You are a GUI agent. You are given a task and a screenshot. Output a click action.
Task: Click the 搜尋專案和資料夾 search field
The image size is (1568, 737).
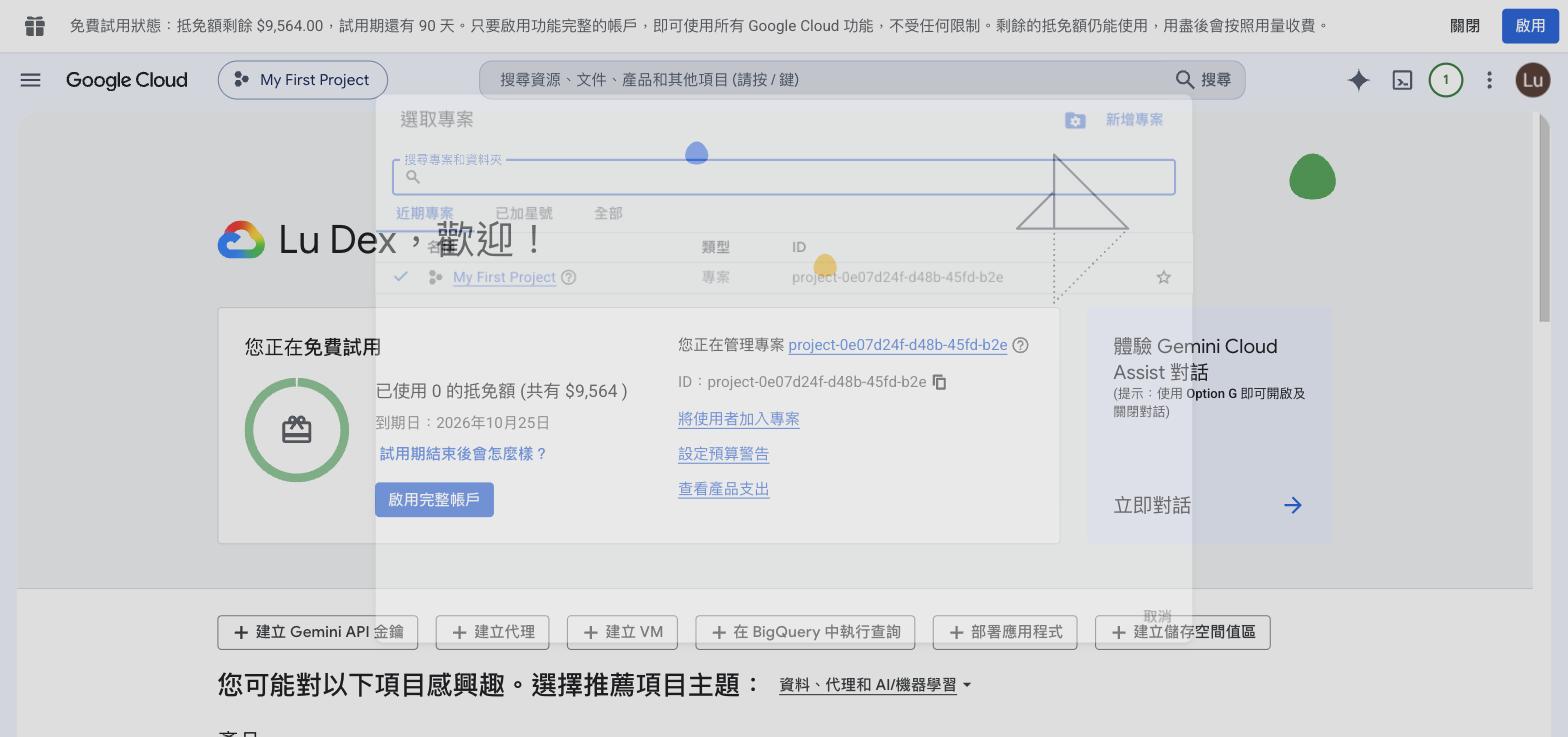coord(783,177)
